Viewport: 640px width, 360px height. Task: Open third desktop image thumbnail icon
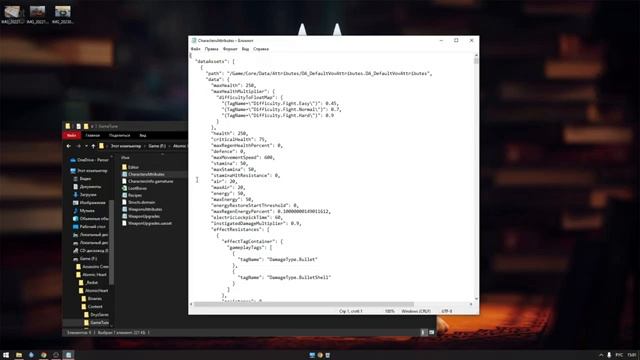(63, 14)
